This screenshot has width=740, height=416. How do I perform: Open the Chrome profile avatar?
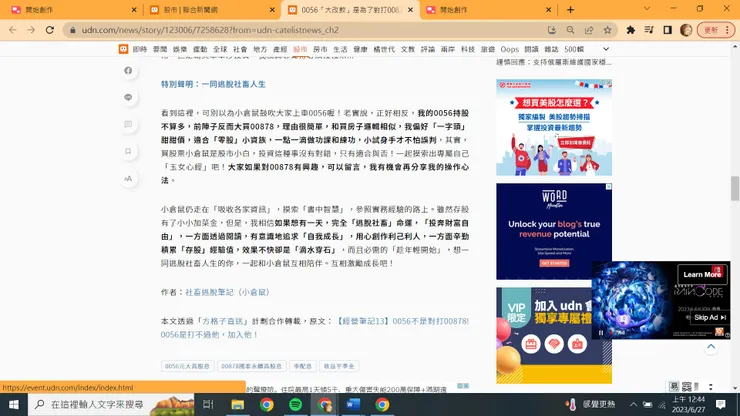click(686, 30)
